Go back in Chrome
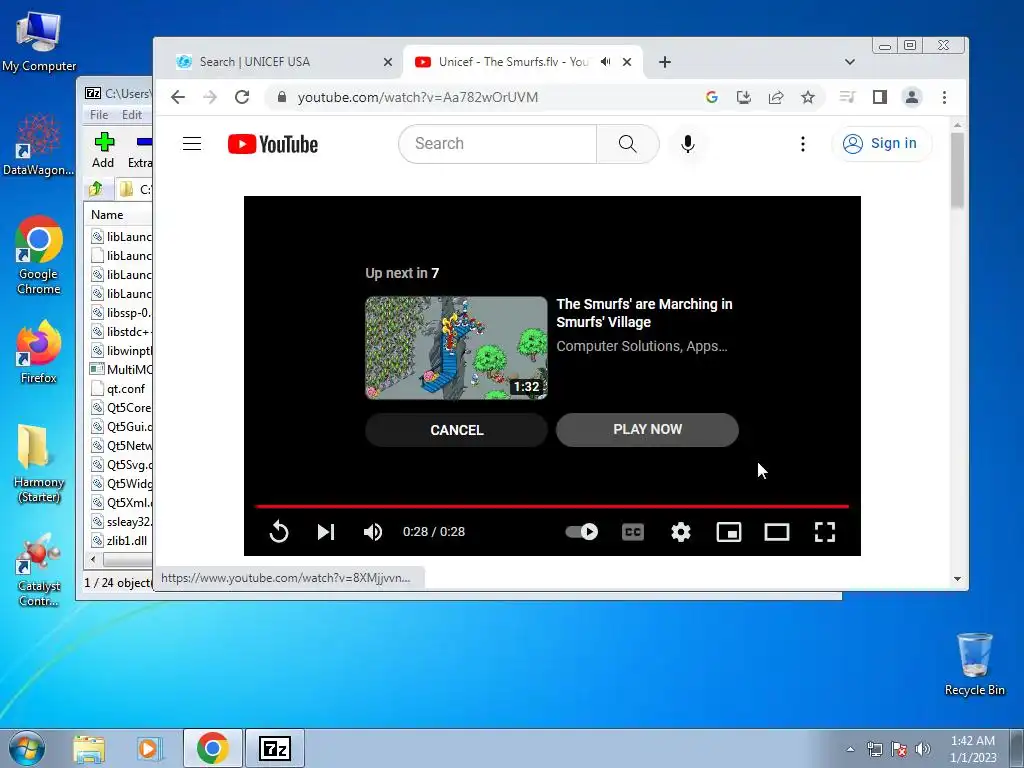Screen dimensions: 1024x768 click(178, 97)
